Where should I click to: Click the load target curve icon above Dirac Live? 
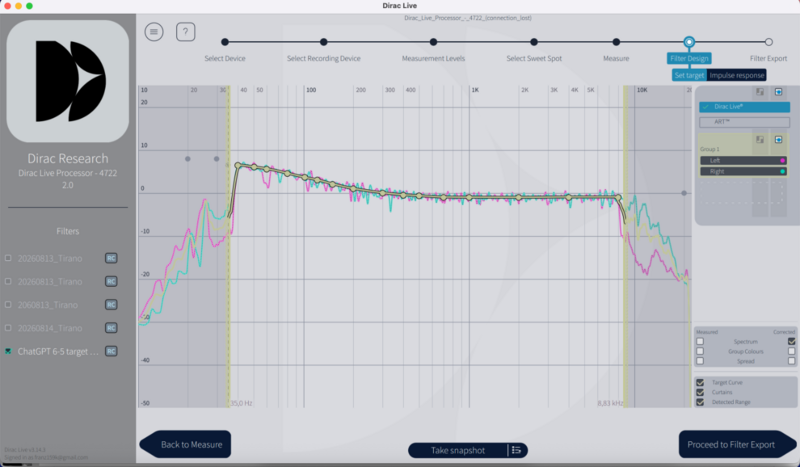tap(760, 92)
